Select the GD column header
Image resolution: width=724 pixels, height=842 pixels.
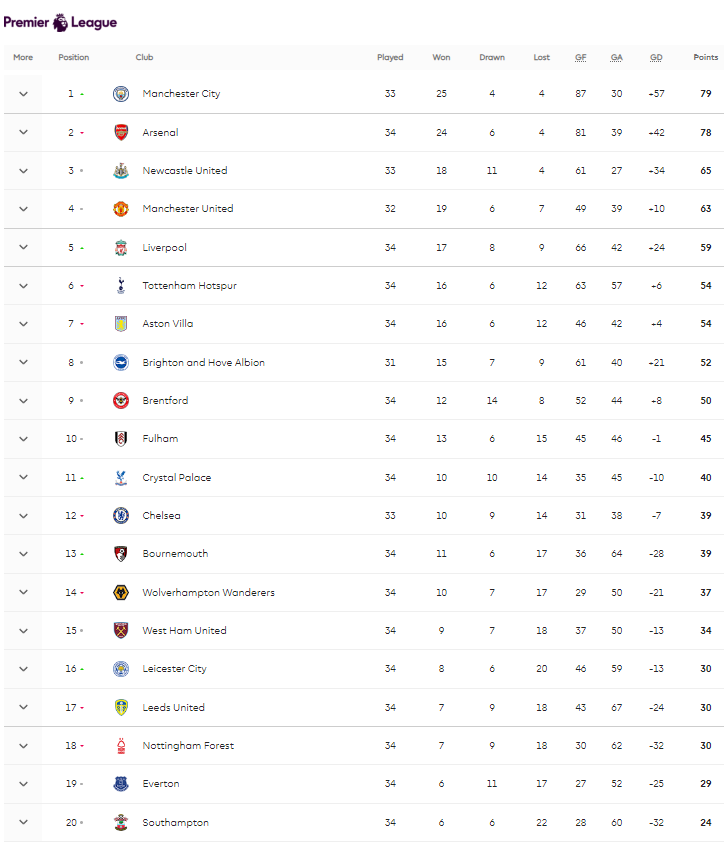[656, 57]
